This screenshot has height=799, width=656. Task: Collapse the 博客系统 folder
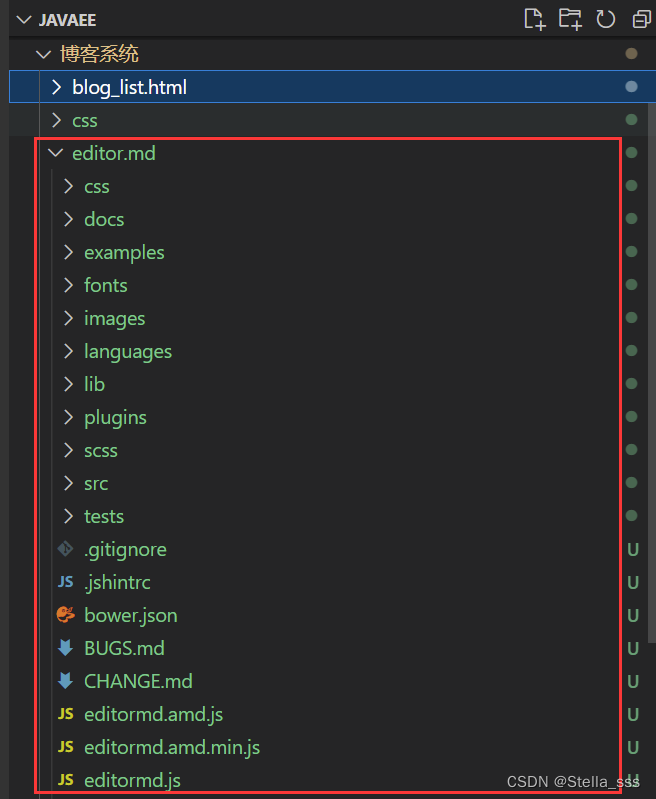pos(42,54)
